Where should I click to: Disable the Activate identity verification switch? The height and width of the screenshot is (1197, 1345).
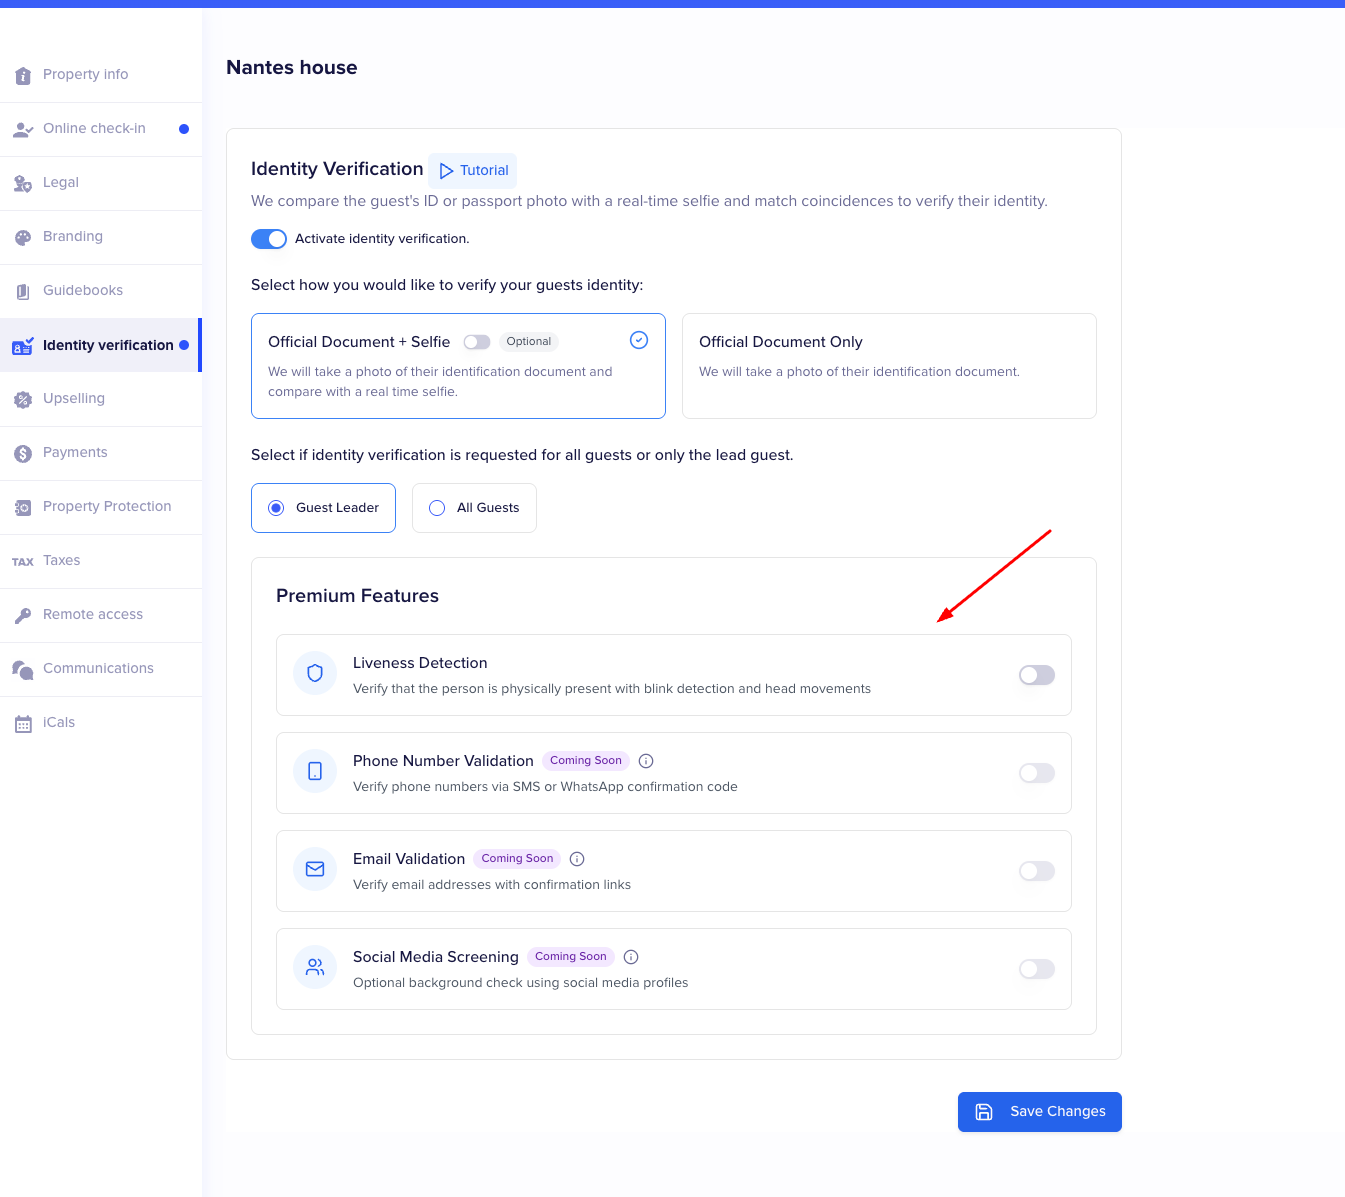point(269,239)
